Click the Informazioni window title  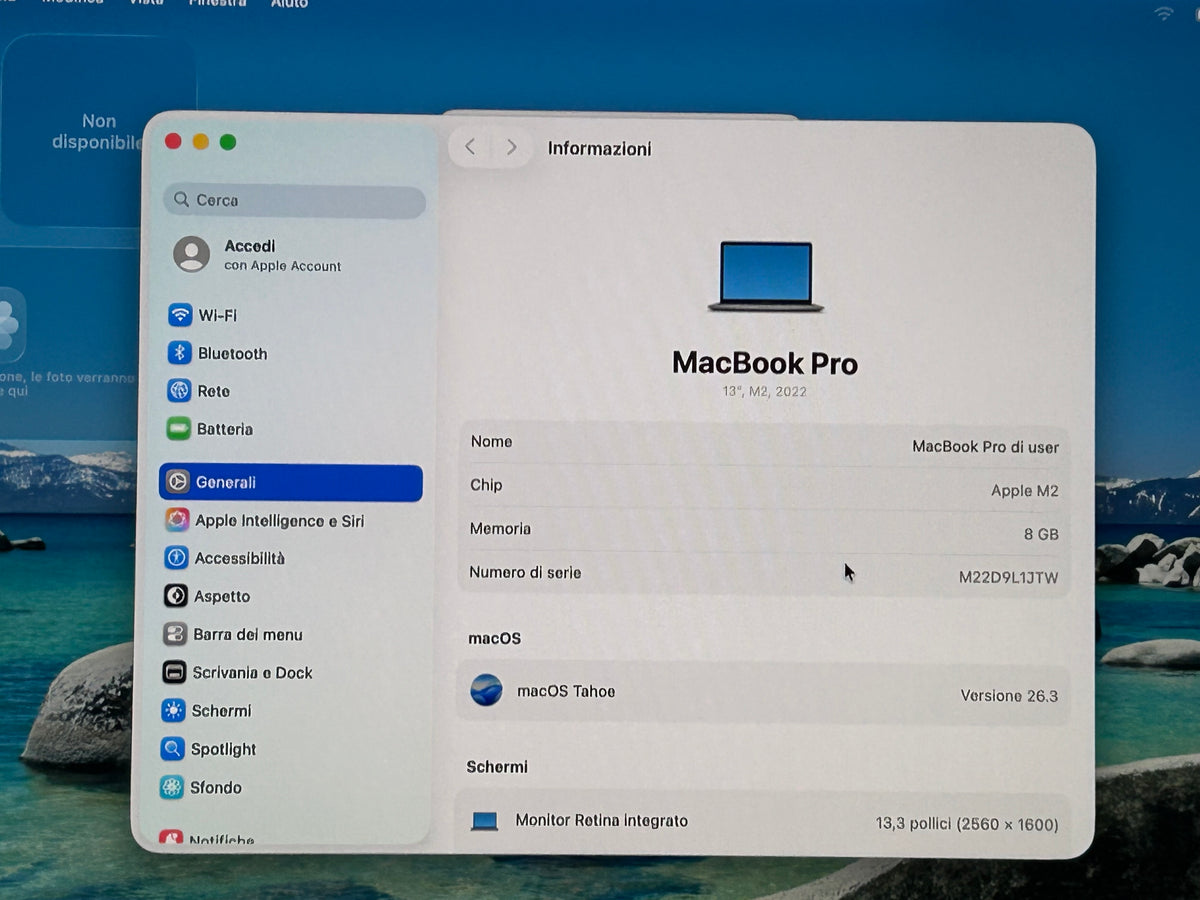click(599, 149)
